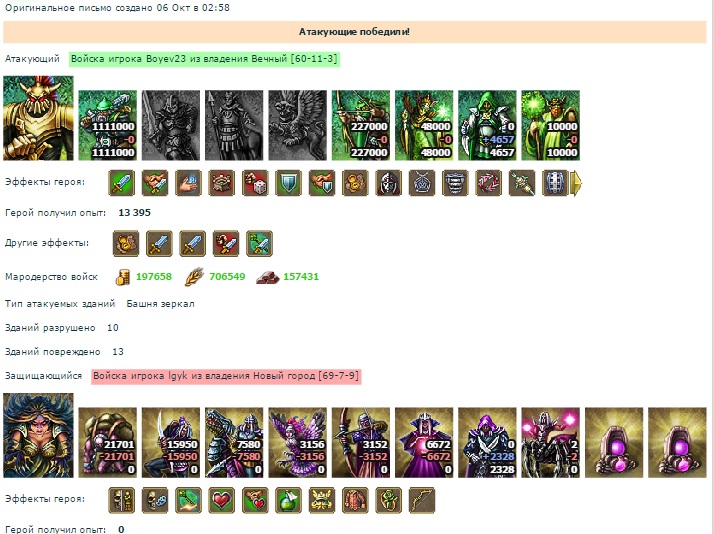Click the gold coins loot icon
The width and height of the screenshot is (714, 534).
click(x=122, y=277)
